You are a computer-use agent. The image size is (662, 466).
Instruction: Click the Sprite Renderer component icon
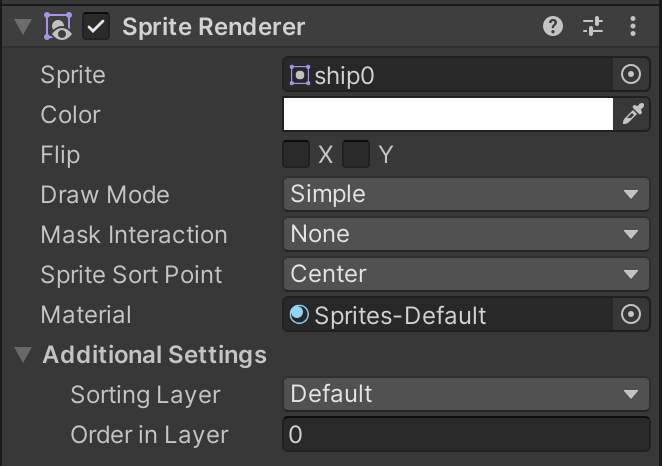(x=58, y=27)
